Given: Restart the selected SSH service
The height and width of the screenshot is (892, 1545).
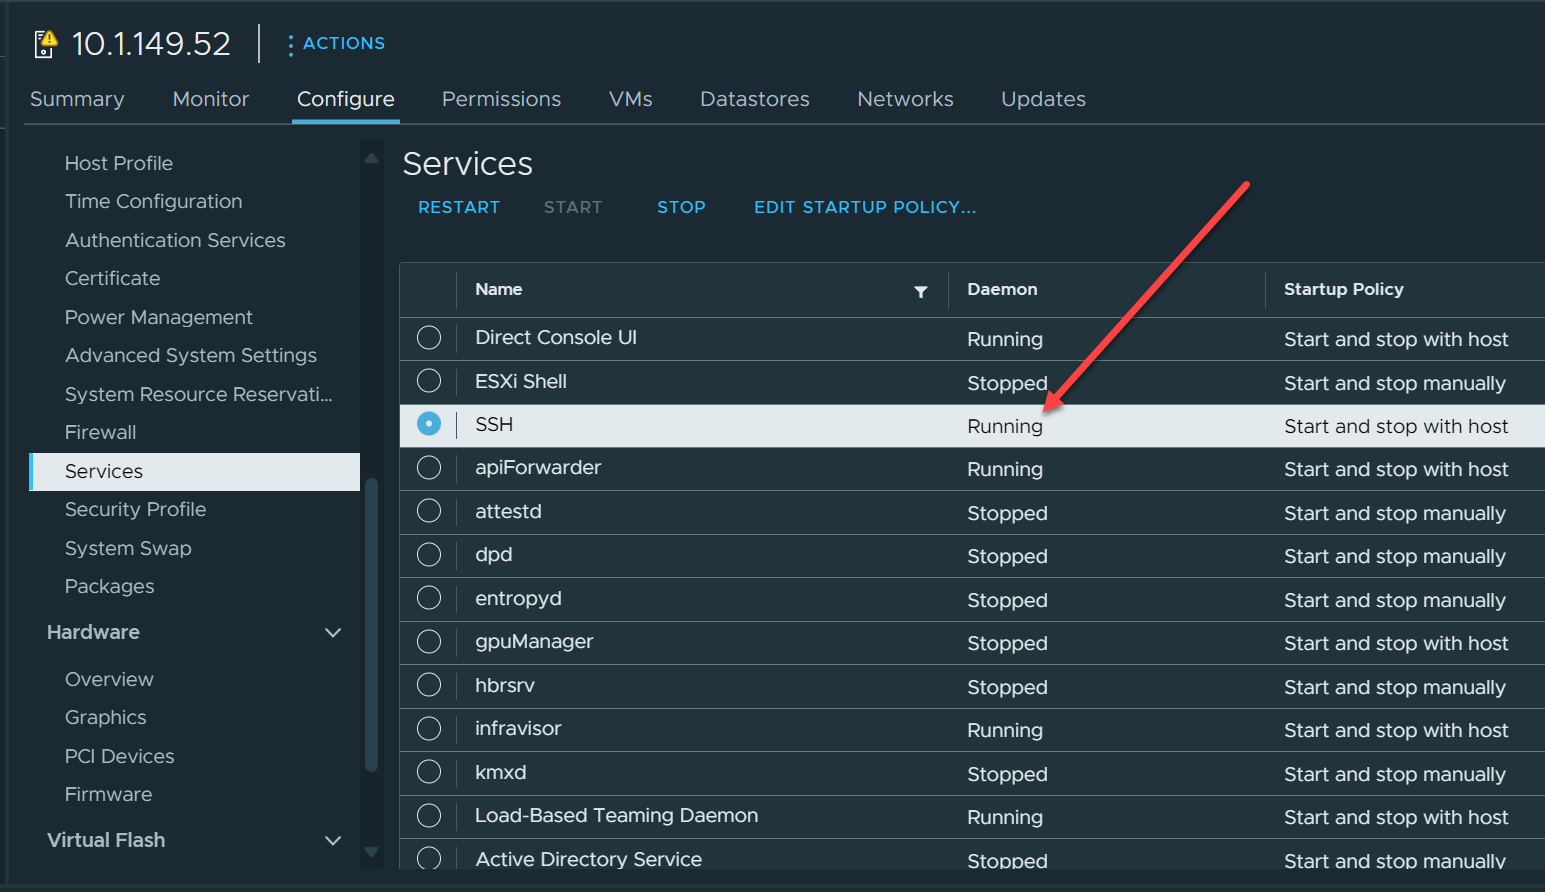Looking at the screenshot, I should (x=458, y=207).
